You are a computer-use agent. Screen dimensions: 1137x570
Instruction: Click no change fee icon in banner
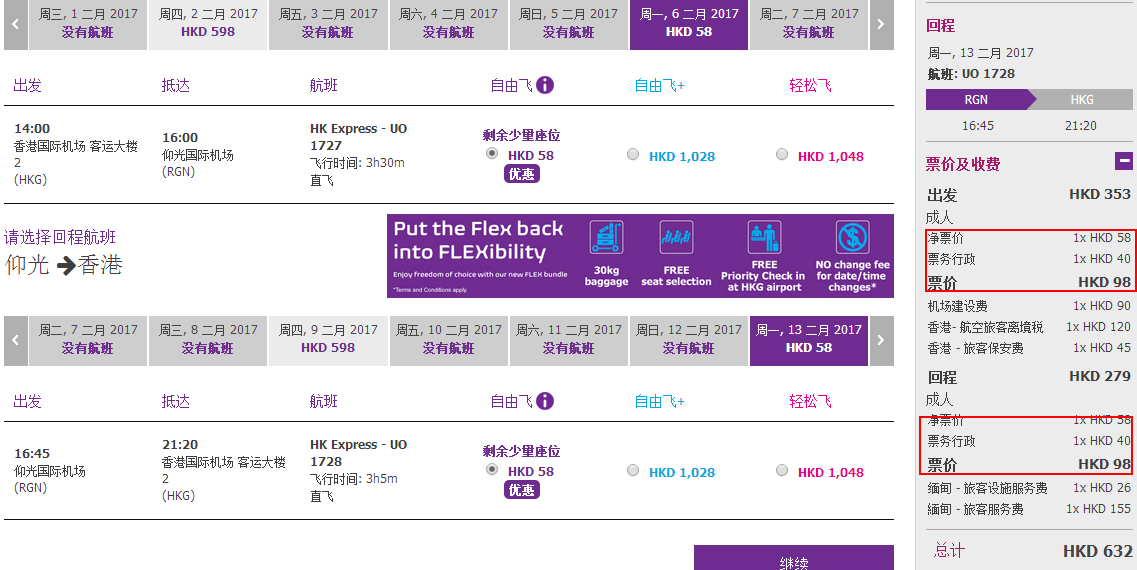point(852,237)
